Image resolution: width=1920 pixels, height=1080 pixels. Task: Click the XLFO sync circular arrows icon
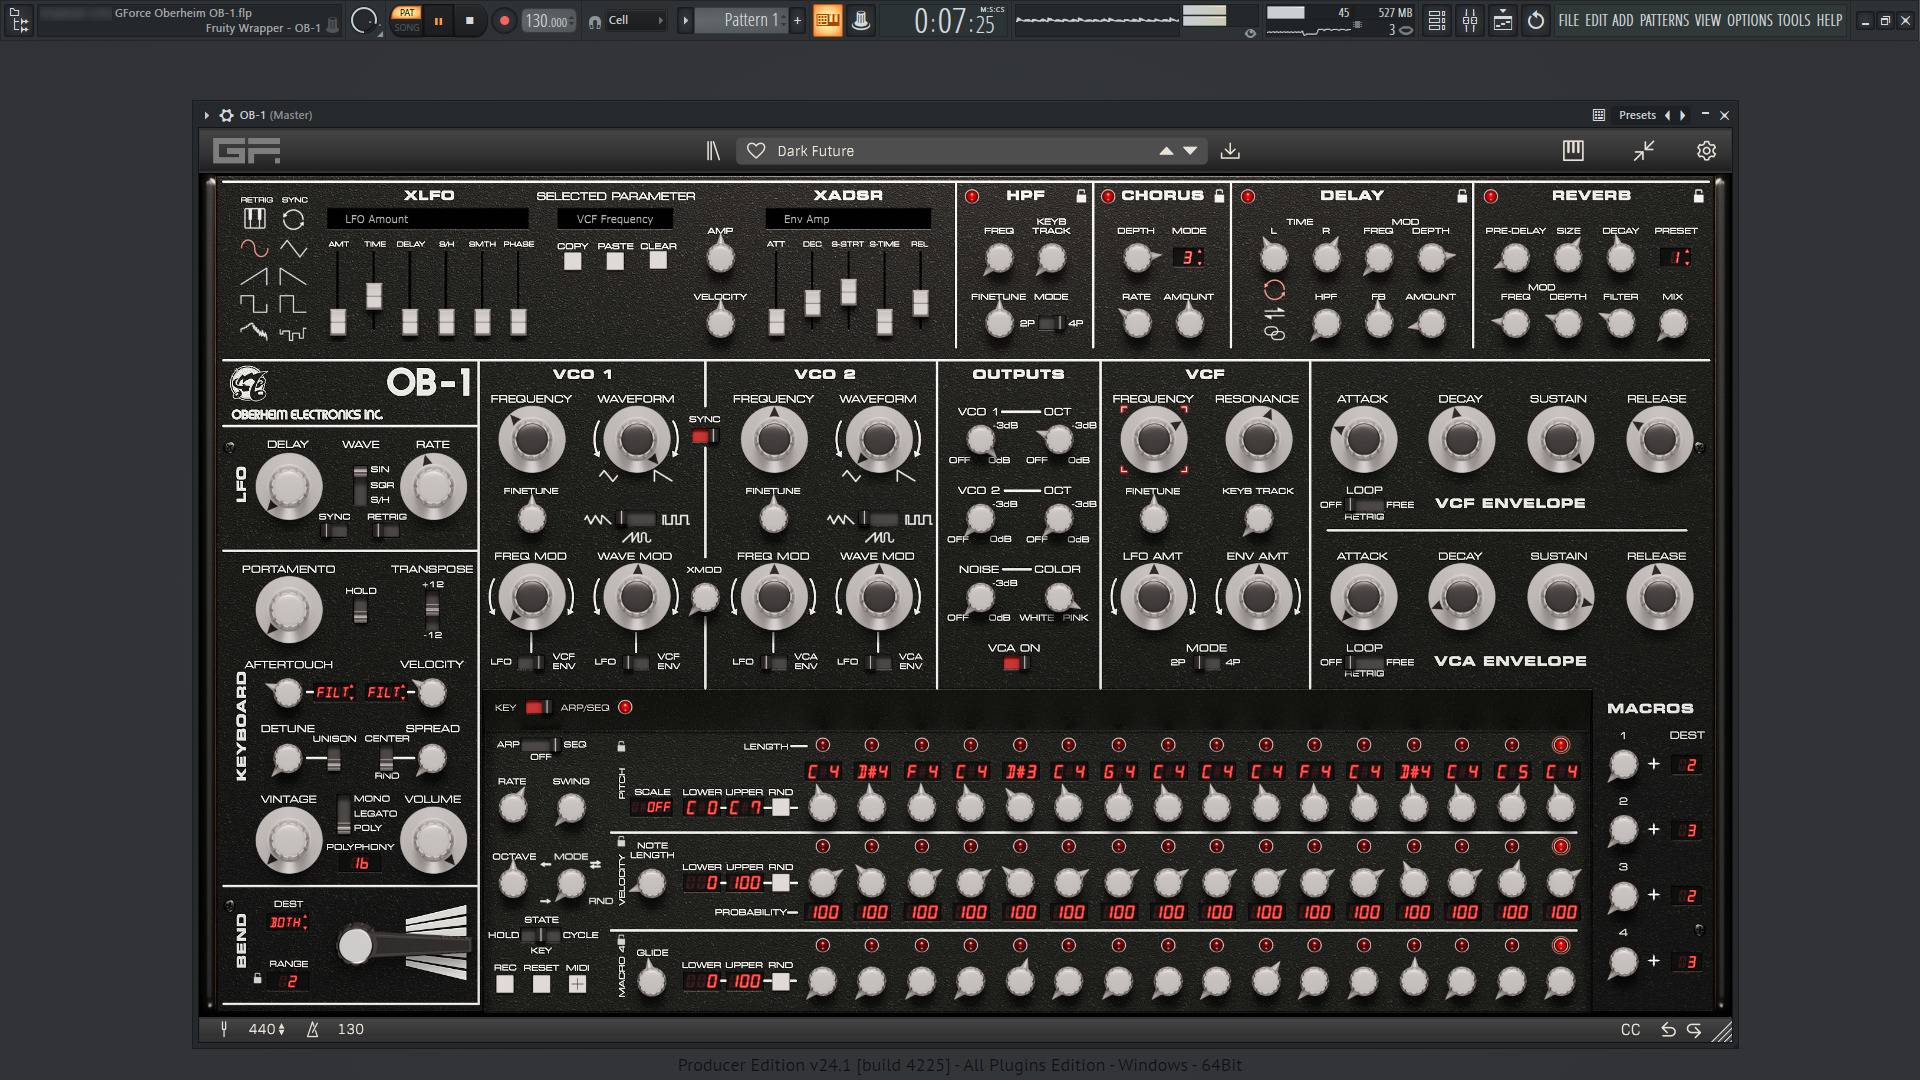click(x=293, y=220)
